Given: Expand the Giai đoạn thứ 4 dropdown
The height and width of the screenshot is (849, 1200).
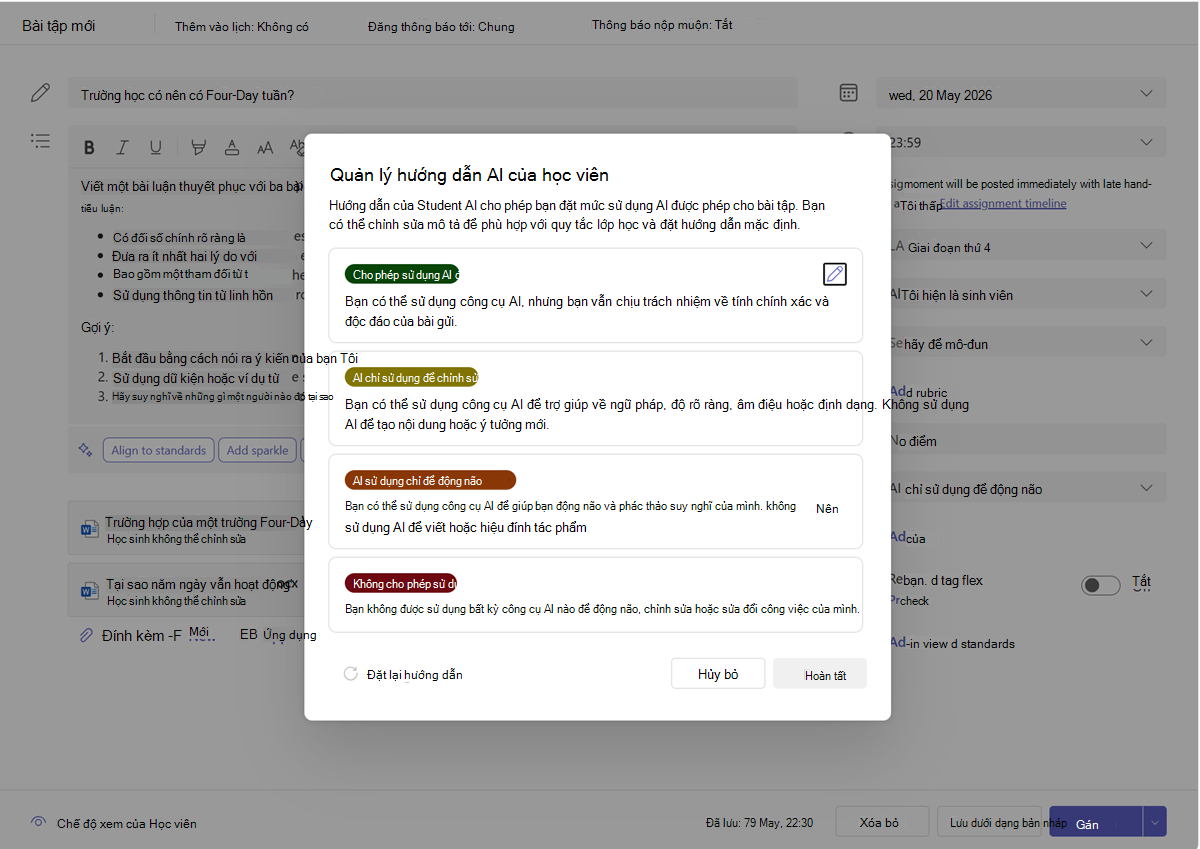Looking at the screenshot, I should coord(1021,246).
